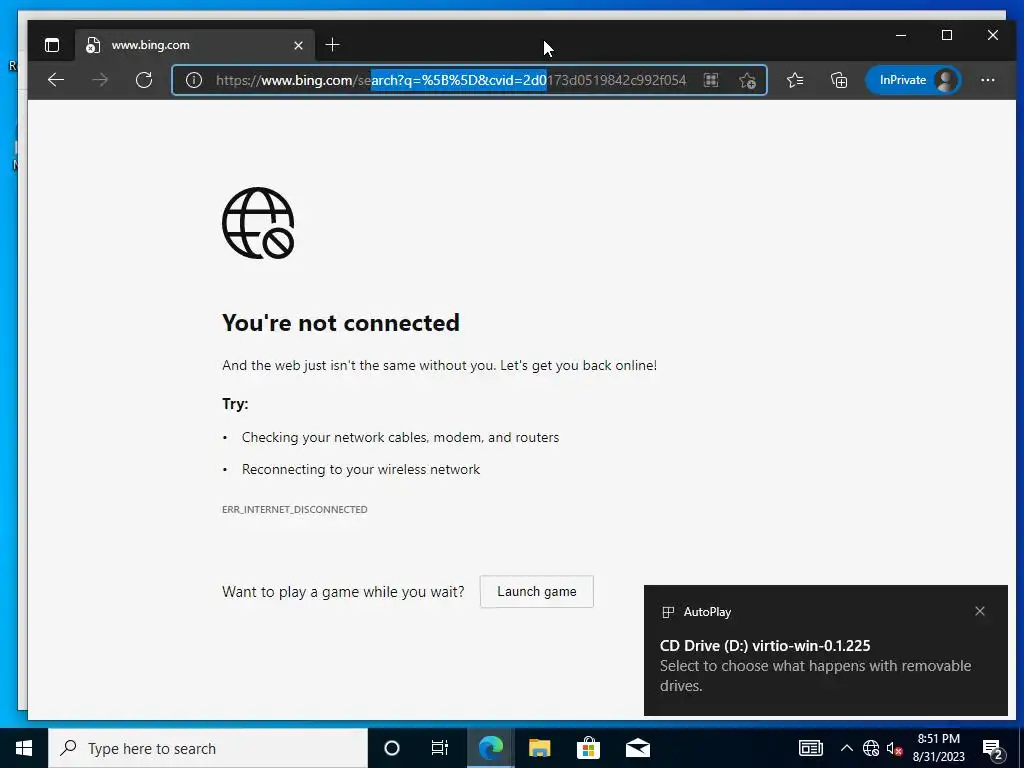This screenshot has height=768, width=1024.
Task: Select the www.bing.com tab
Action: tap(195, 45)
